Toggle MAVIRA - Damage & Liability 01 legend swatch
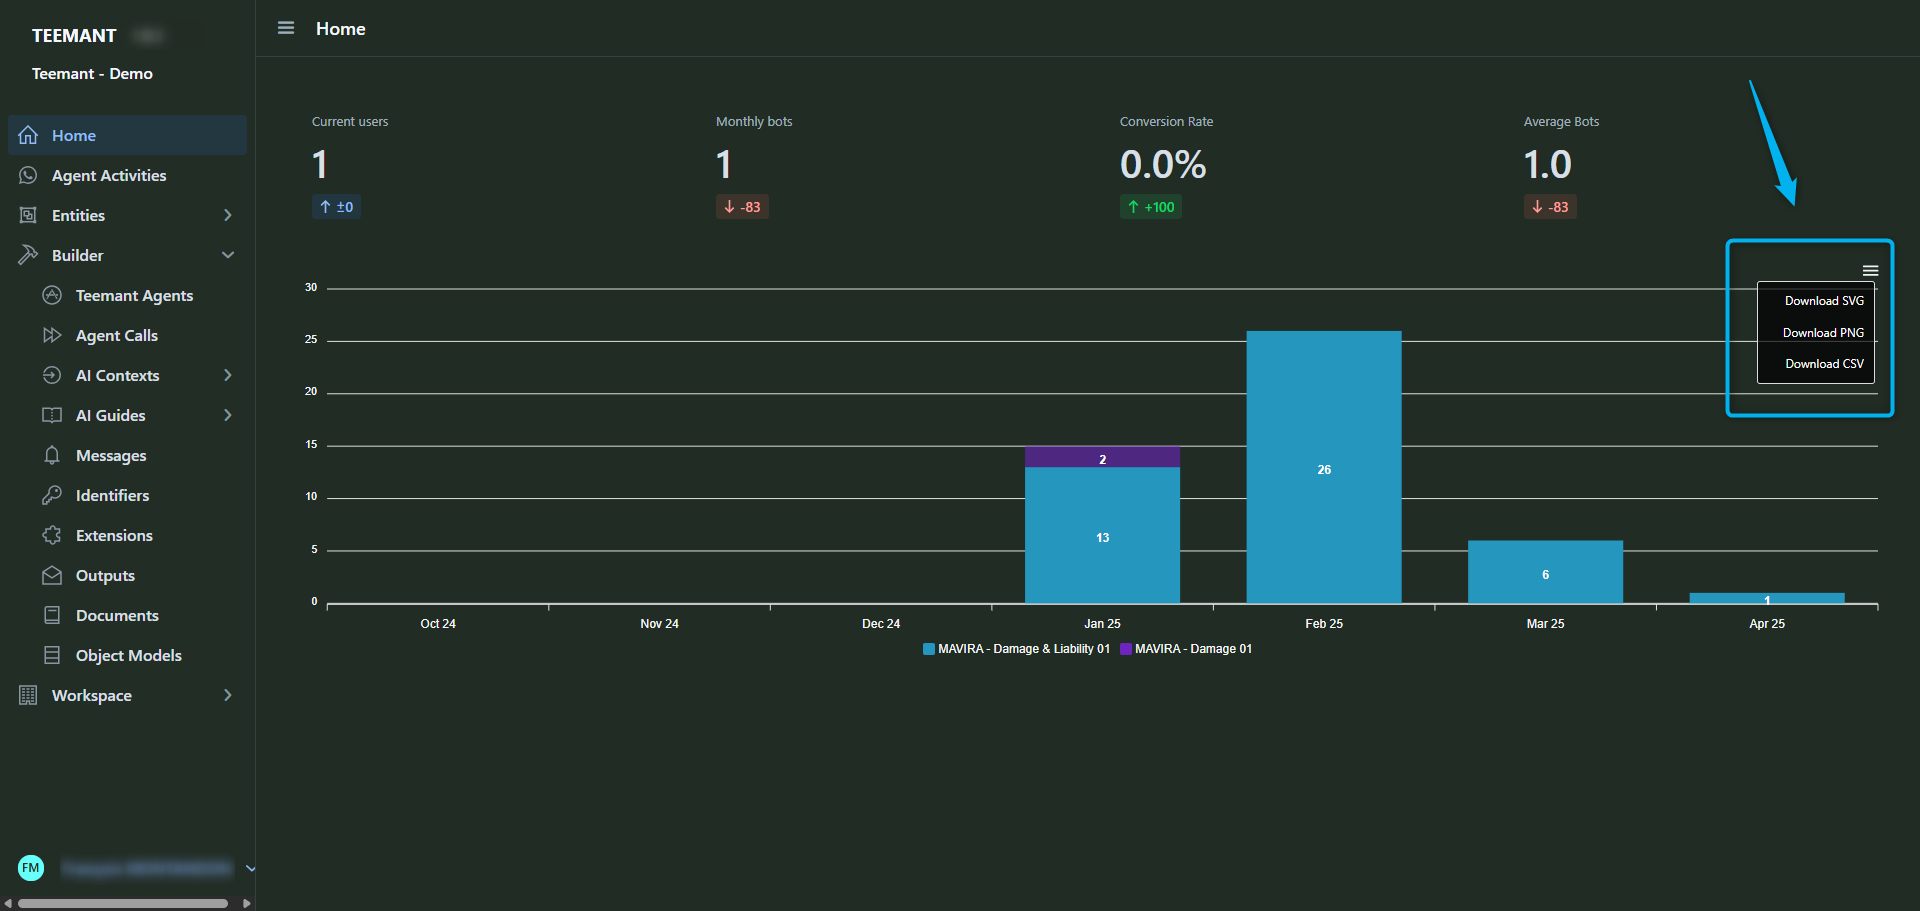The width and height of the screenshot is (1920, 911). point(929,649)
